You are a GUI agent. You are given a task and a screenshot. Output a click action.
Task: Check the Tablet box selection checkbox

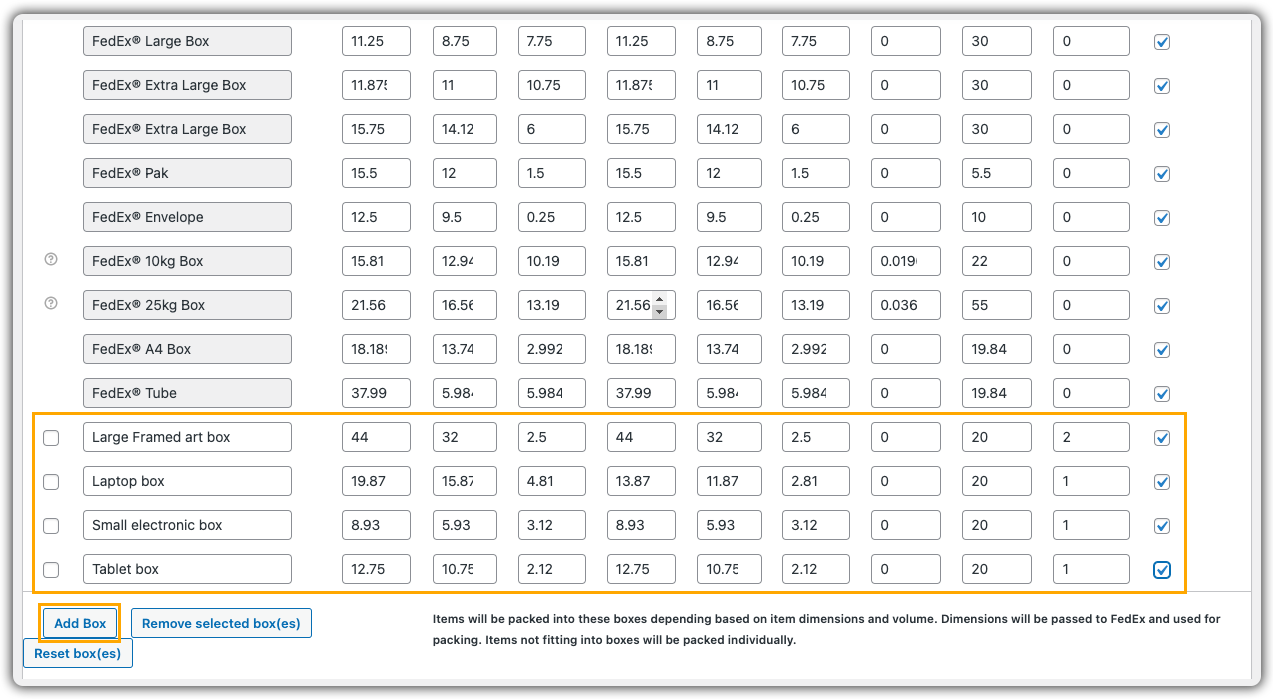(x=51, y=570)
